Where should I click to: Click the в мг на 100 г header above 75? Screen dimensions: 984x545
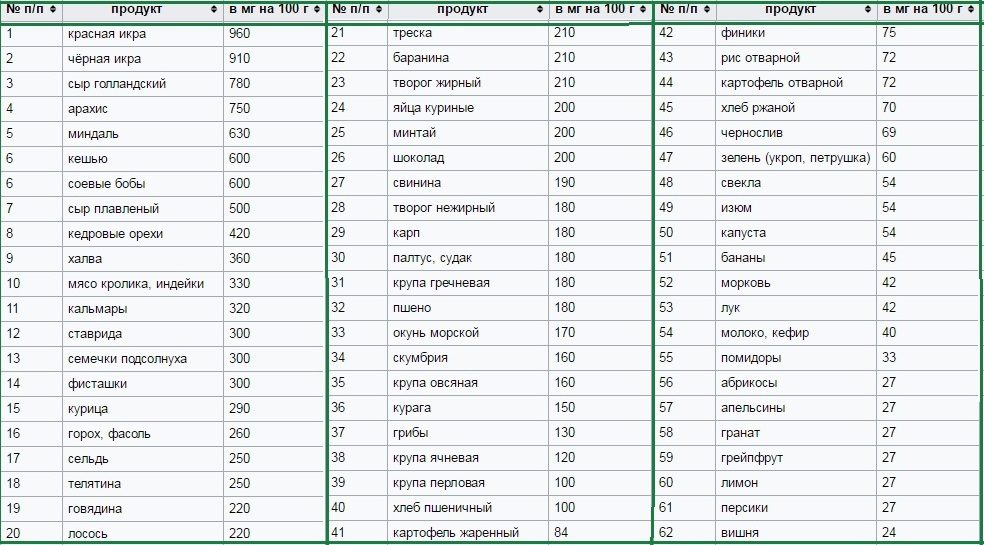pyautogui.click(x=929, y=9)
